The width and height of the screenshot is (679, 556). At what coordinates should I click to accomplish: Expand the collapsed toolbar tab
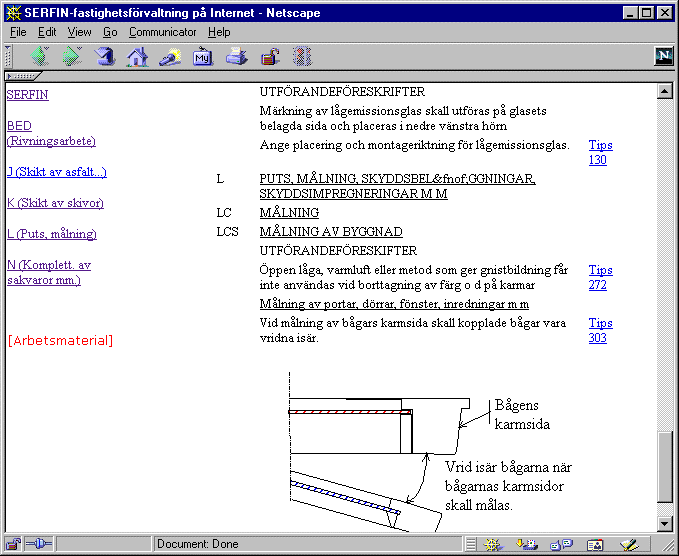click(23, 76)
